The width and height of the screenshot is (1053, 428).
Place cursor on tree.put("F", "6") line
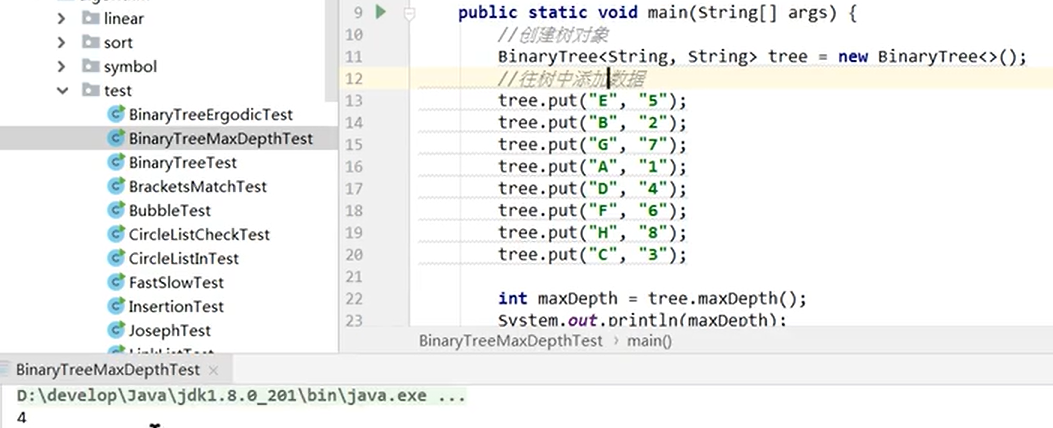tap(592, 211)
